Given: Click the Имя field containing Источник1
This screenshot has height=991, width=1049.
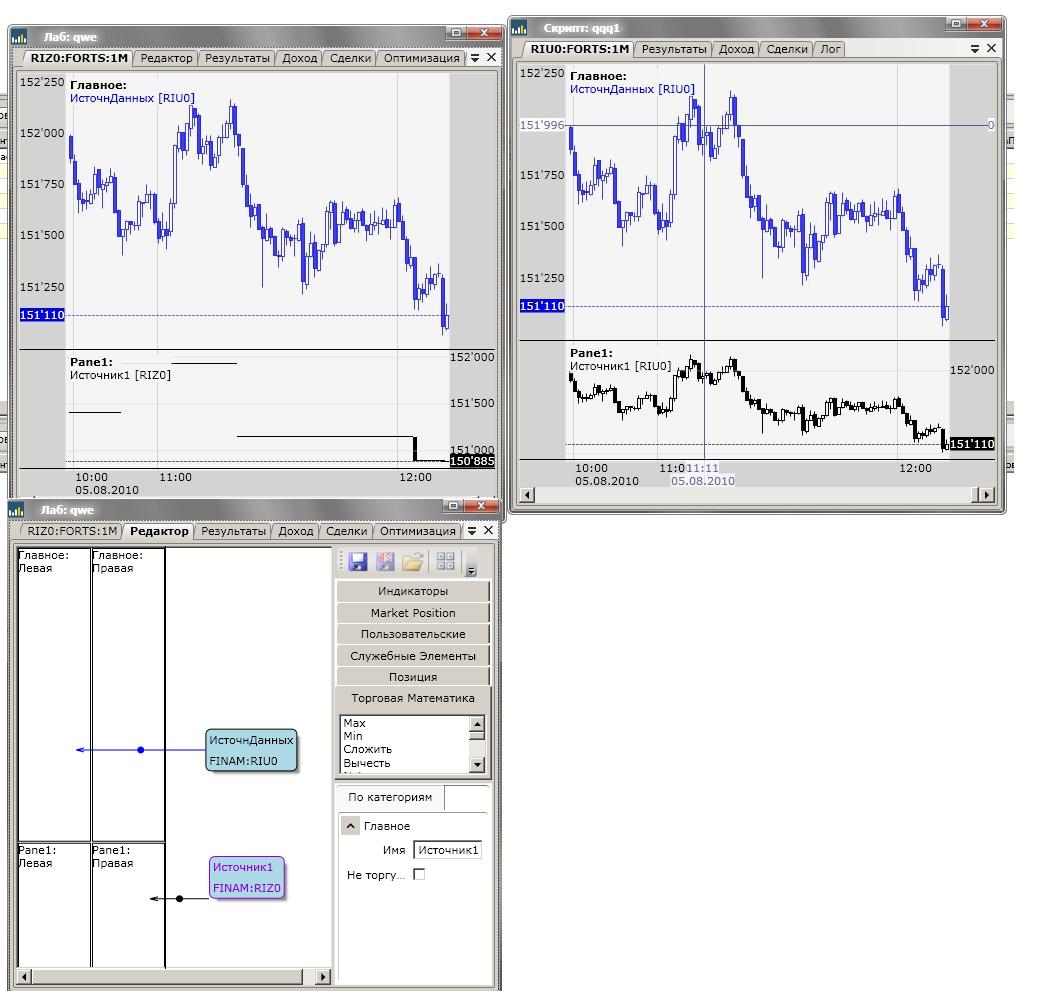Looking at the screenshot, I should [448, 850].
